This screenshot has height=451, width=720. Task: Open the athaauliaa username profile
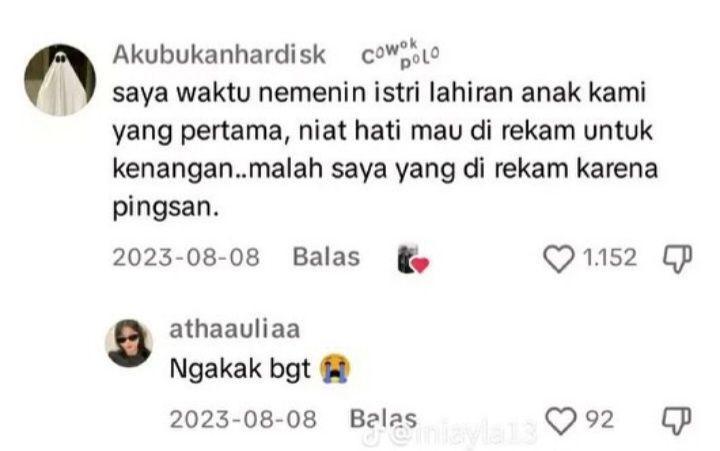(x=235, y=329)
